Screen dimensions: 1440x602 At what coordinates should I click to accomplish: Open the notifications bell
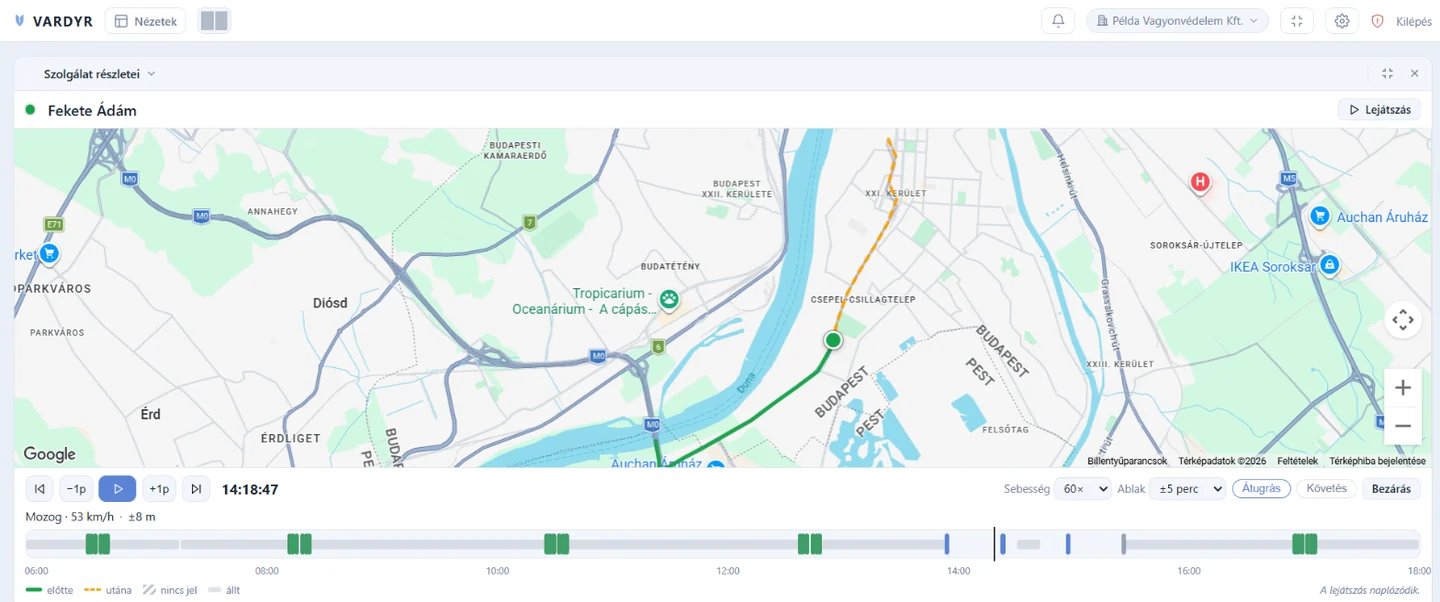pos(1058,21)
